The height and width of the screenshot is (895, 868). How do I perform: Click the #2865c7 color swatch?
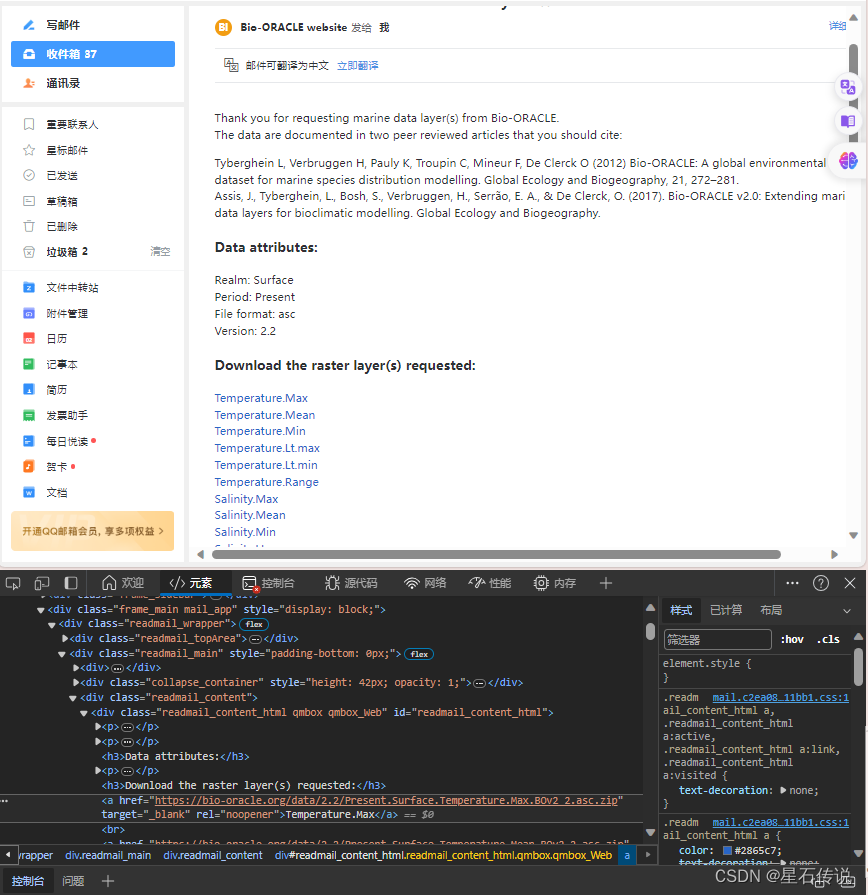click(x=727, y=850)
